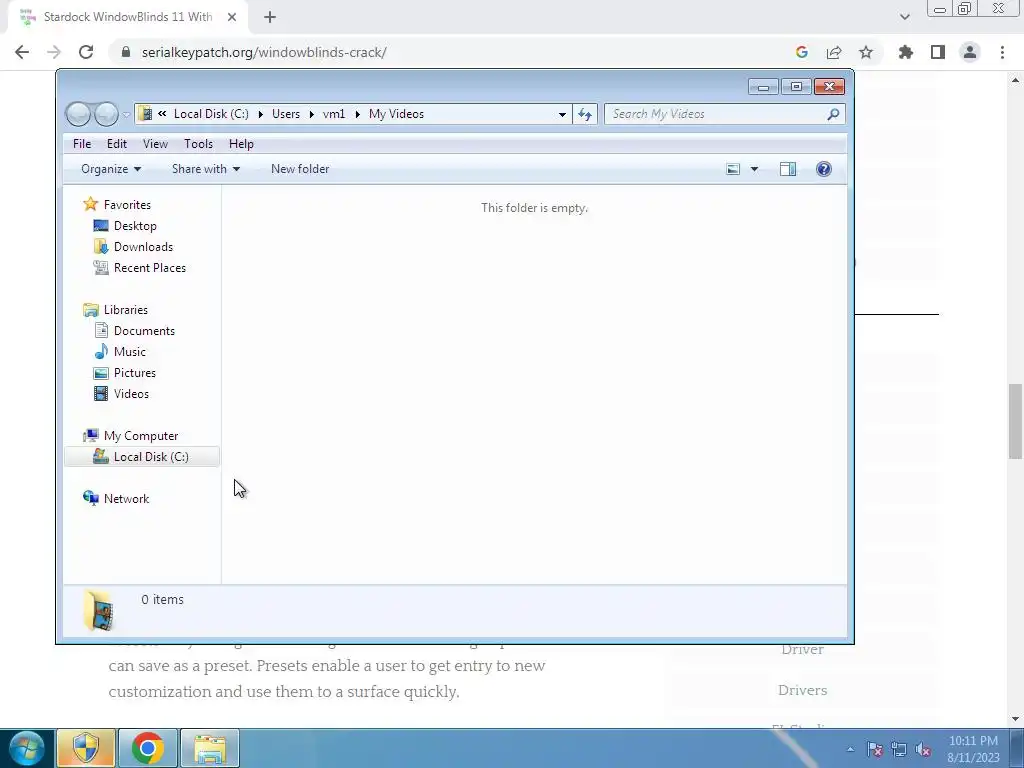The height and width of the screenshot is (768, 1024).
Task: Click the New folder button
Action: [x=300, y=169]
